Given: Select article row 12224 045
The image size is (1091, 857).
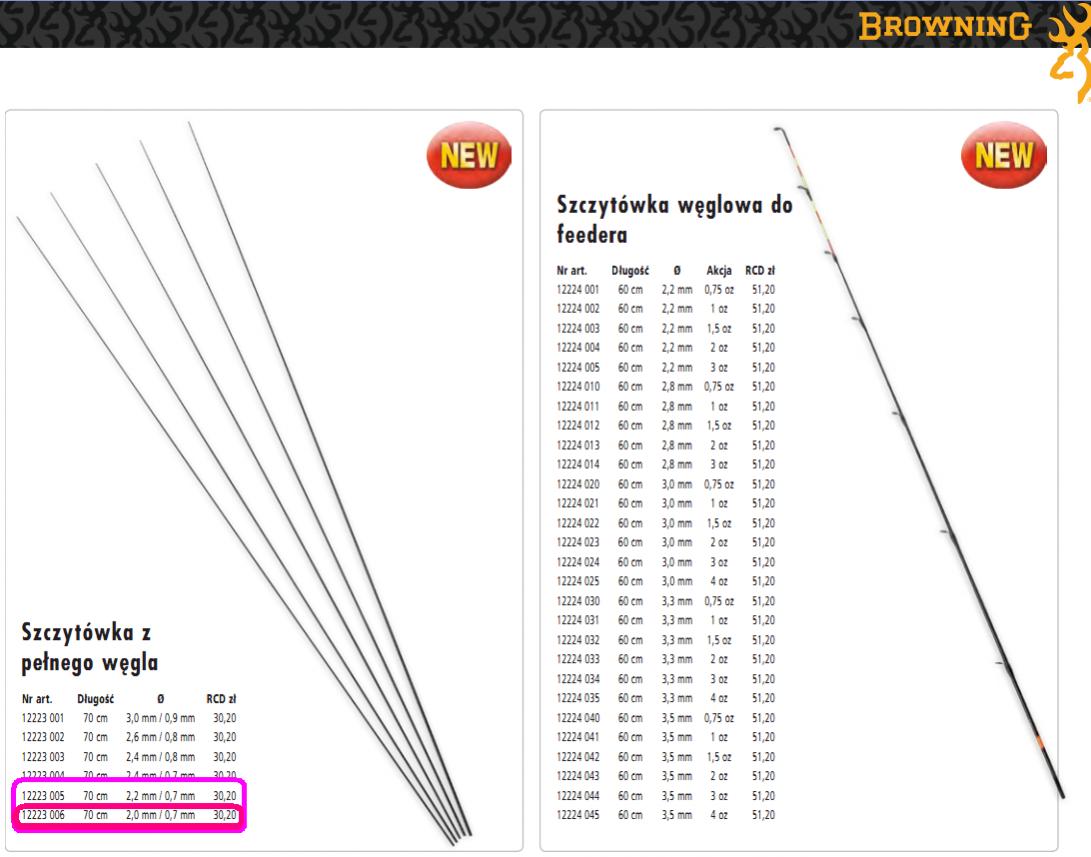Looking at the screenshot, I should coord(665,815).
